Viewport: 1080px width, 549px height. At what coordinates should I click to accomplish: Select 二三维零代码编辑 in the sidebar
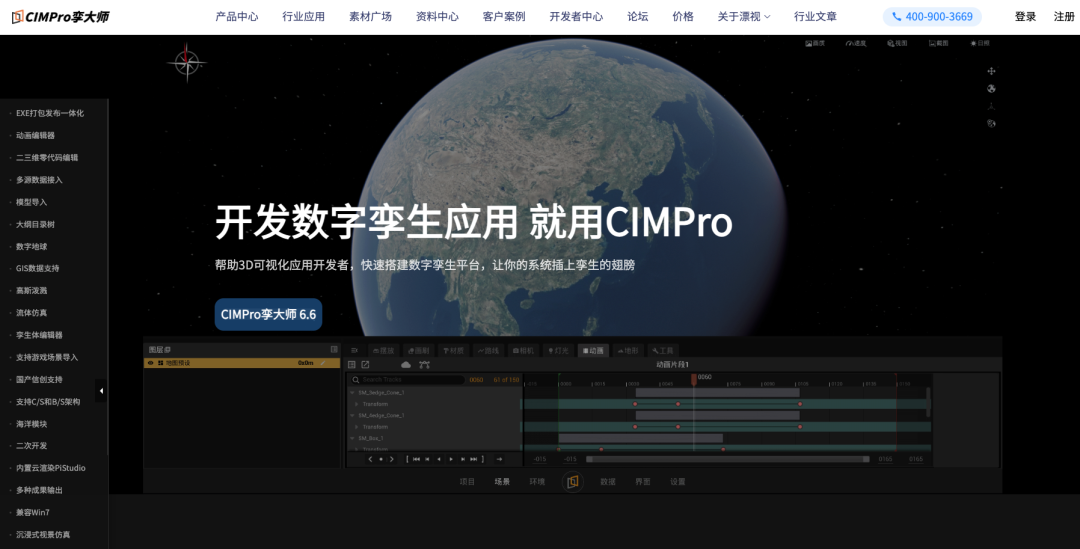(47, 158)
